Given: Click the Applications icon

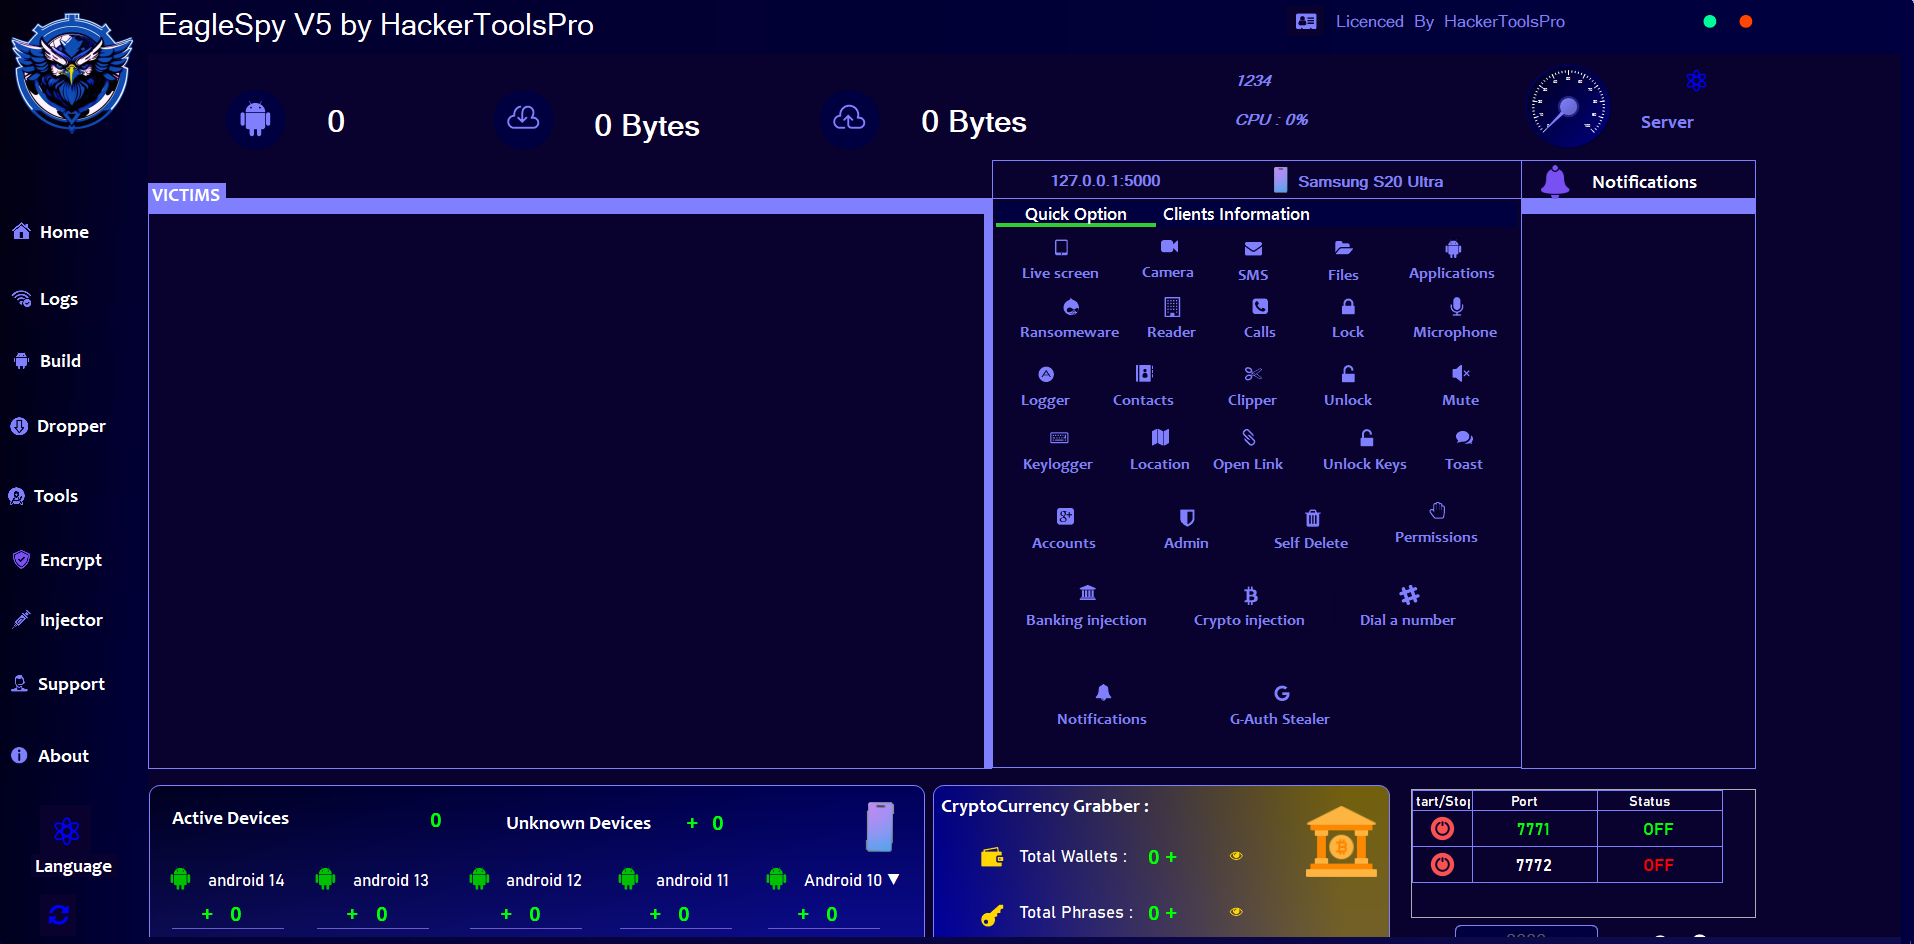Looking at the screenshot, I should 1453,248.
